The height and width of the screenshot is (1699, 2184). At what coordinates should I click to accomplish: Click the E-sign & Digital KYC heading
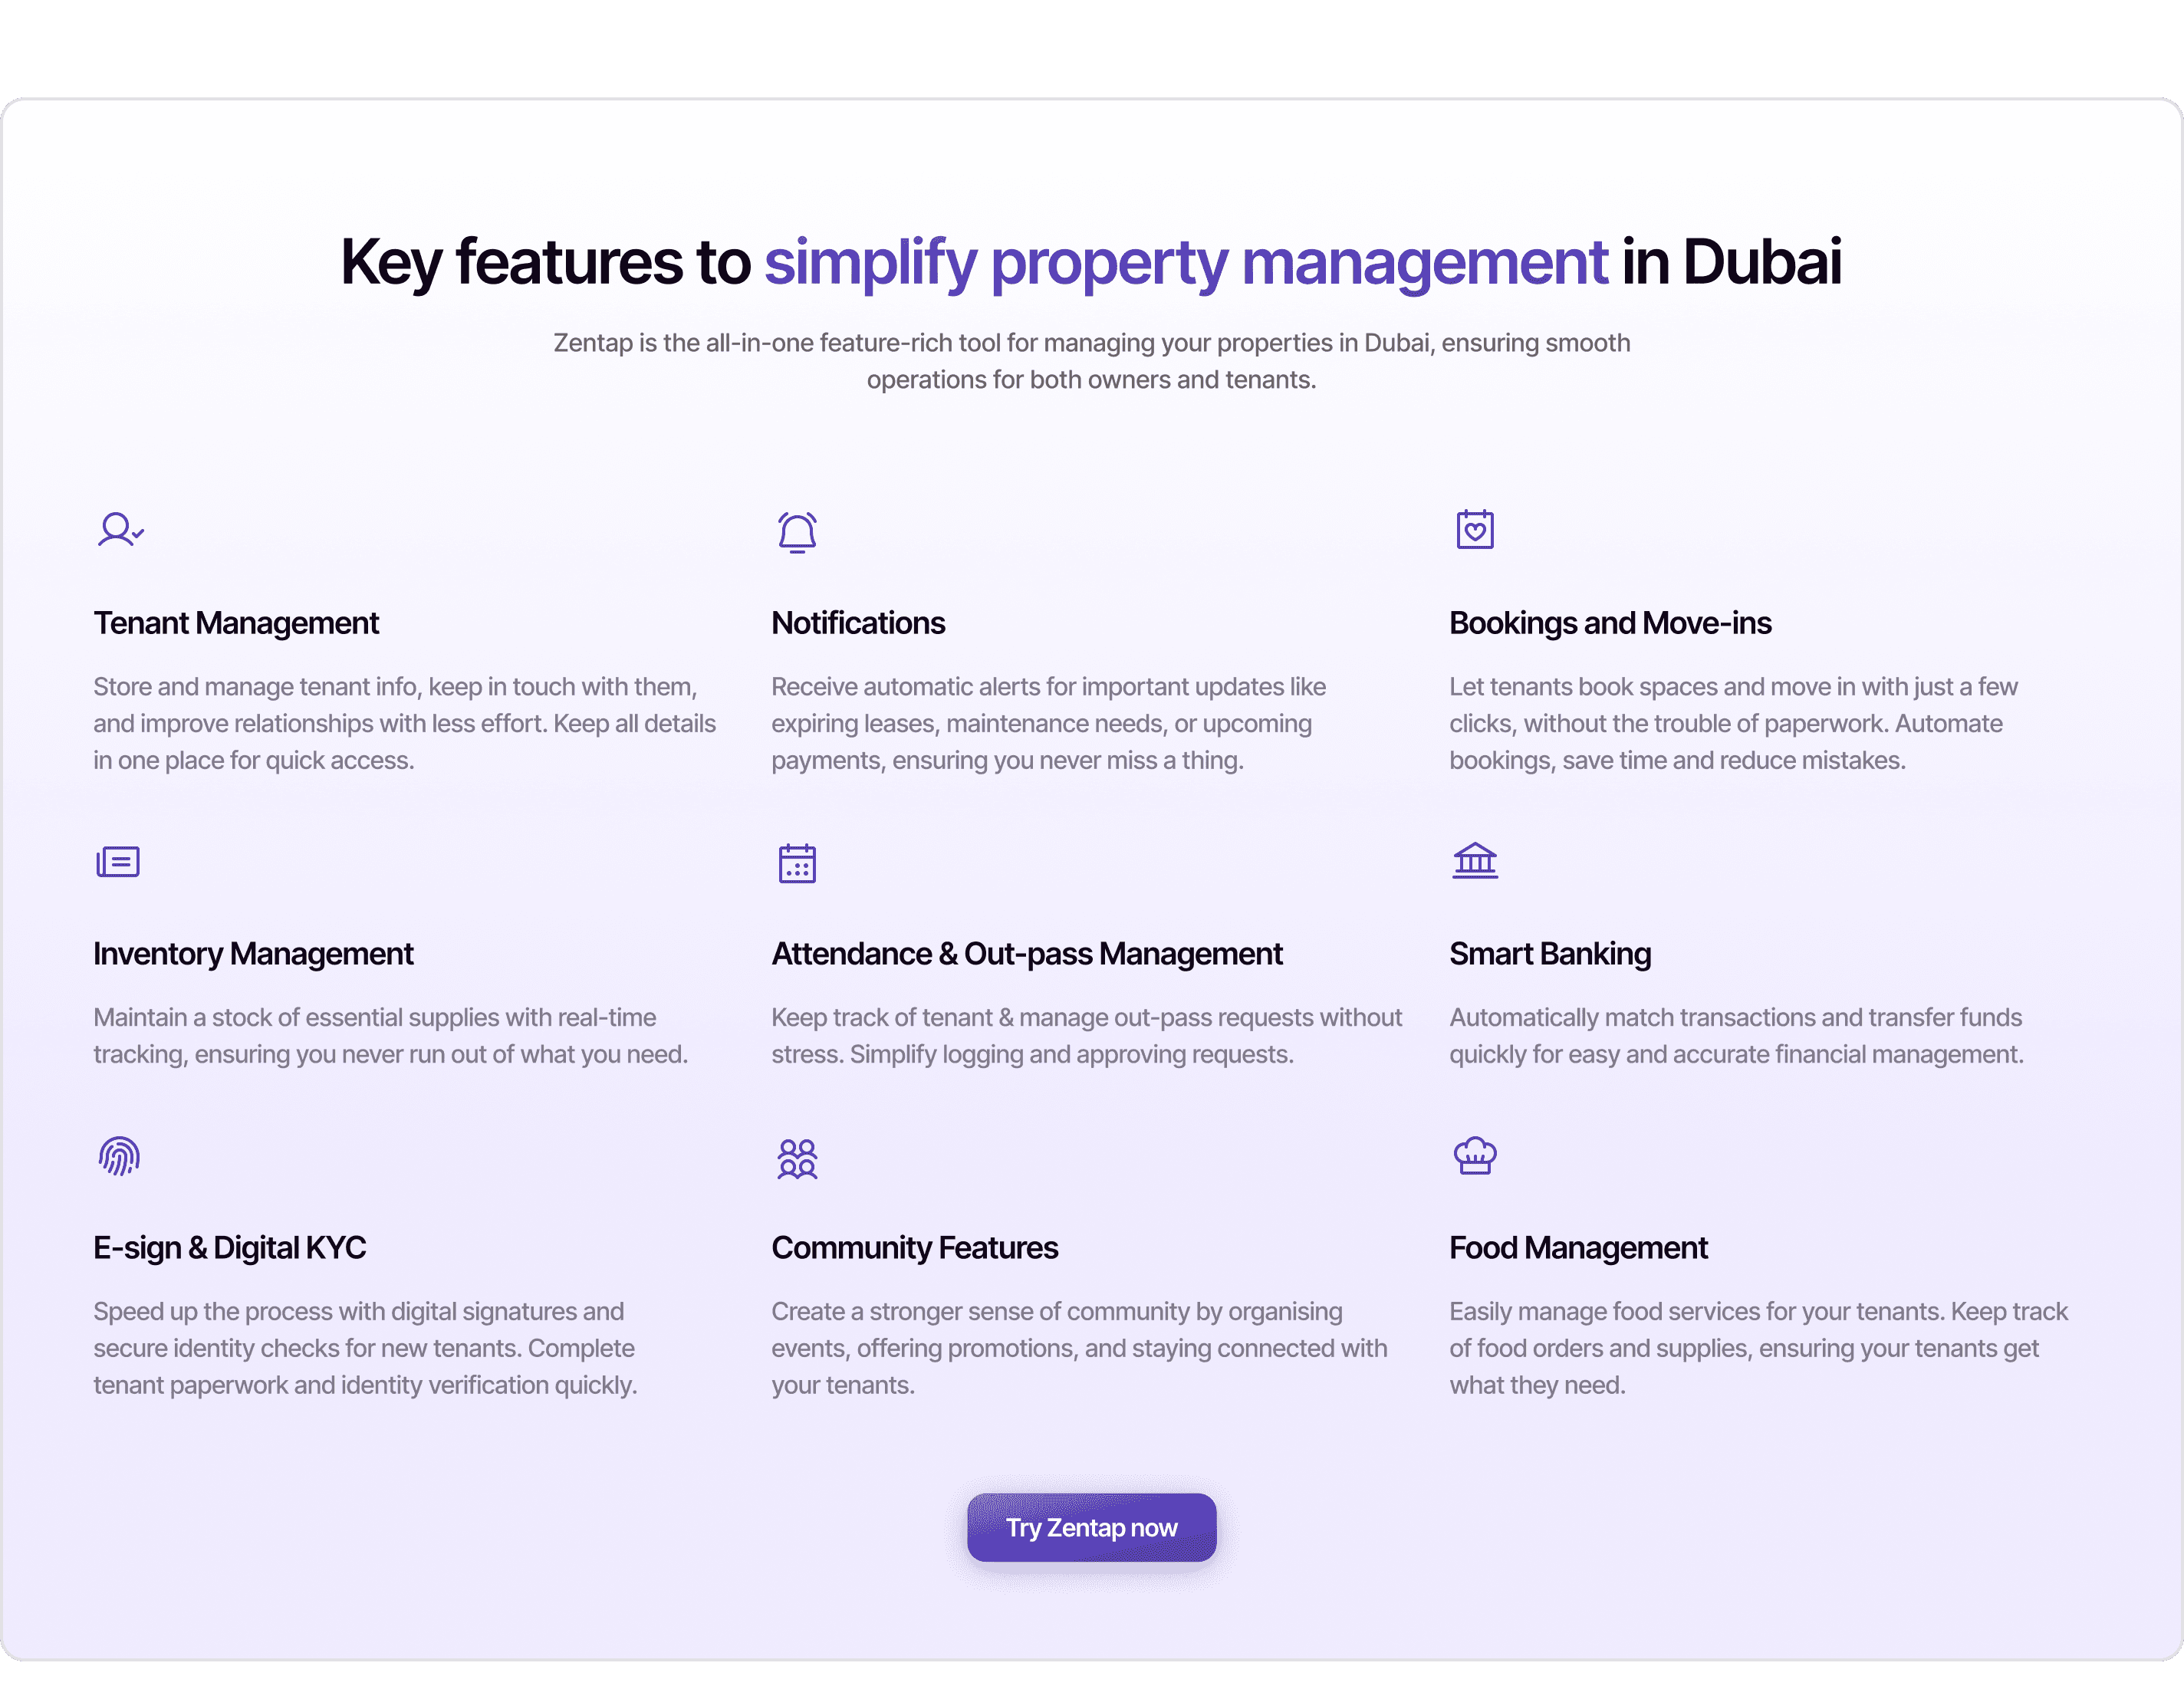coord(230,1248)
